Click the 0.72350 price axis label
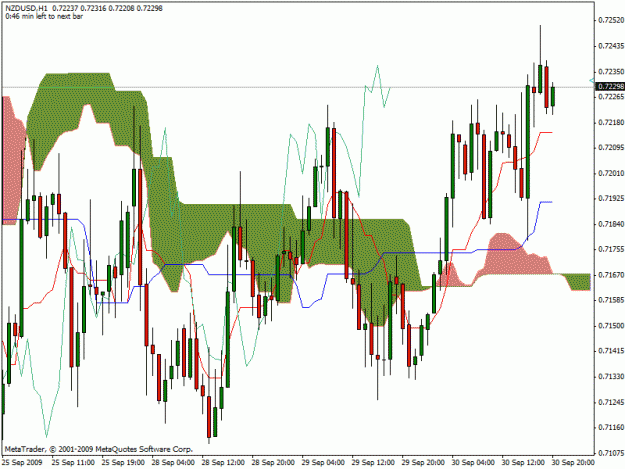Screen dimensions: 625x469 click(x=611, y=71)
